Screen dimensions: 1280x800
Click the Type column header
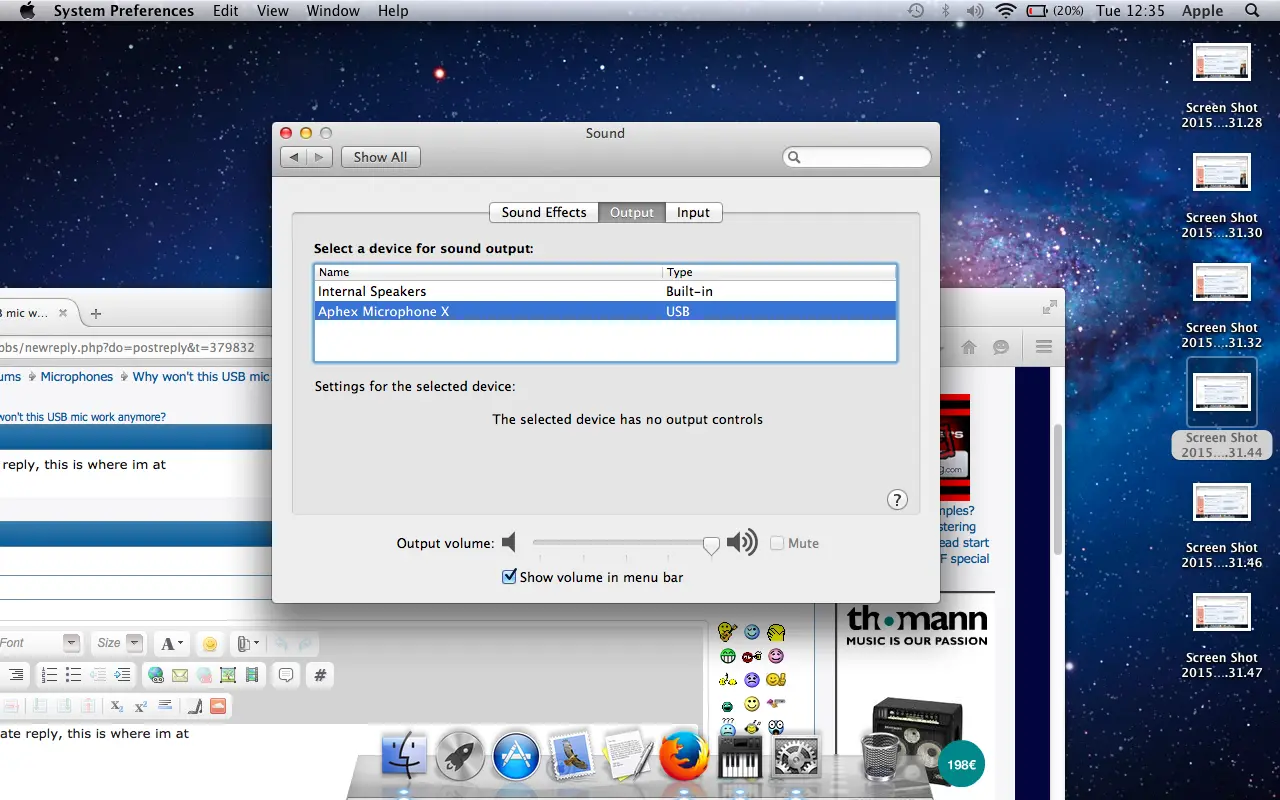coord(779,272)
